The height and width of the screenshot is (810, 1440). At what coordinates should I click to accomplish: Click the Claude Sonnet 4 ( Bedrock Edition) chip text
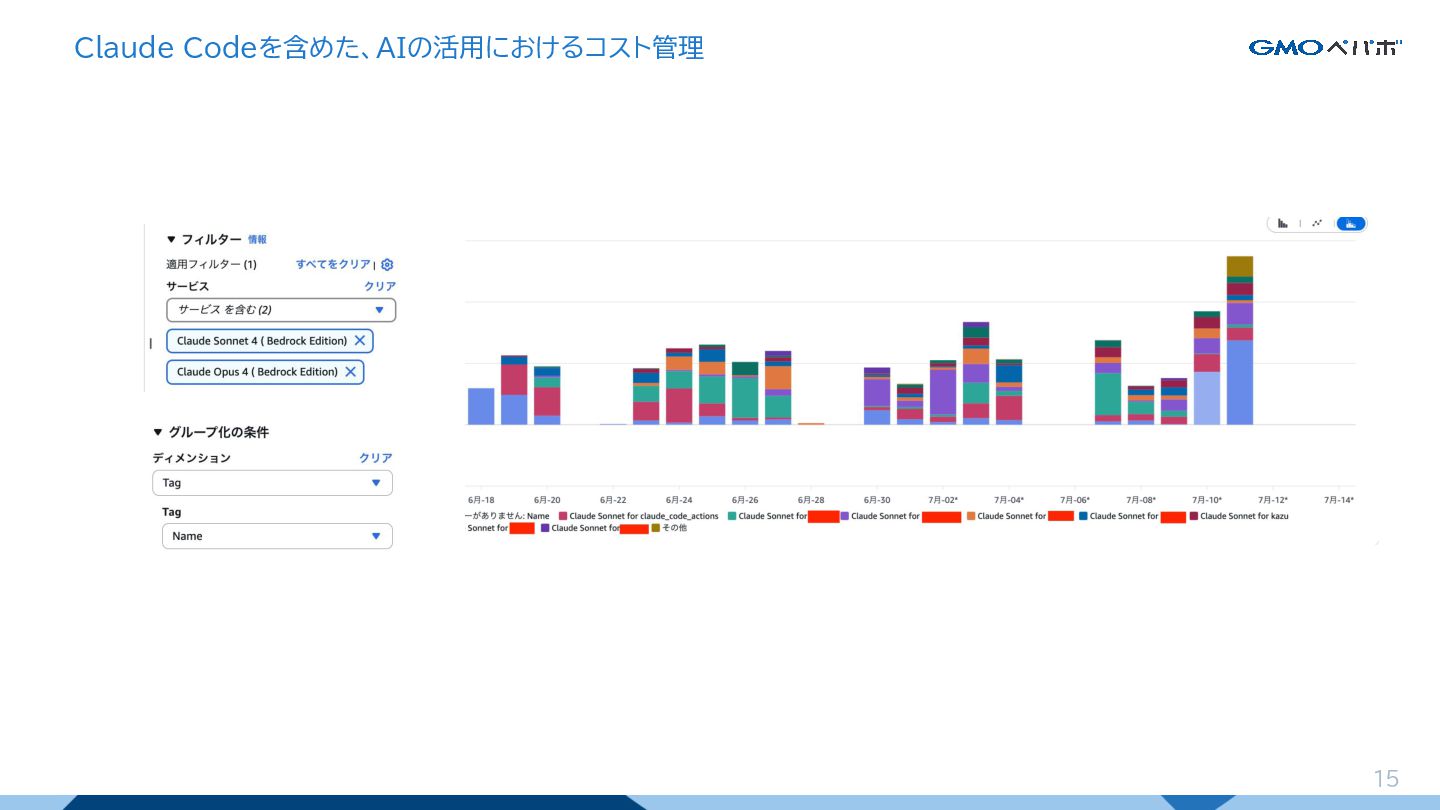coord(262,341)
